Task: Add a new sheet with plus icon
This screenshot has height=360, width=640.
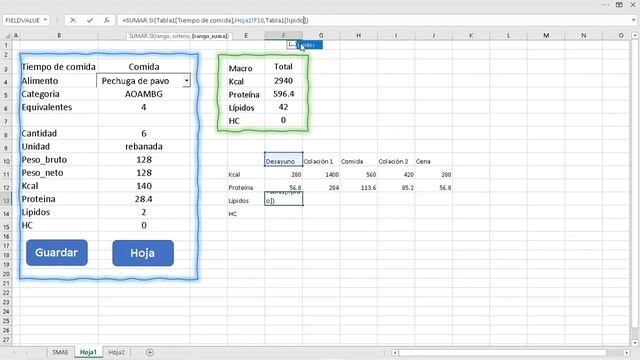Action: point(150,352)
